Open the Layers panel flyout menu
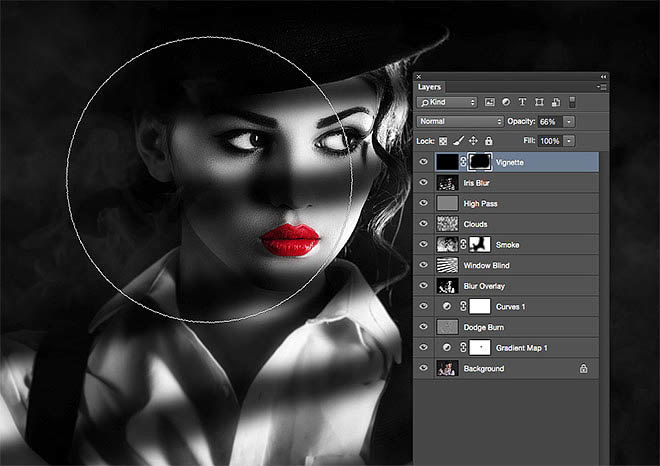The image size is (660, 466). tap(603, 86)
